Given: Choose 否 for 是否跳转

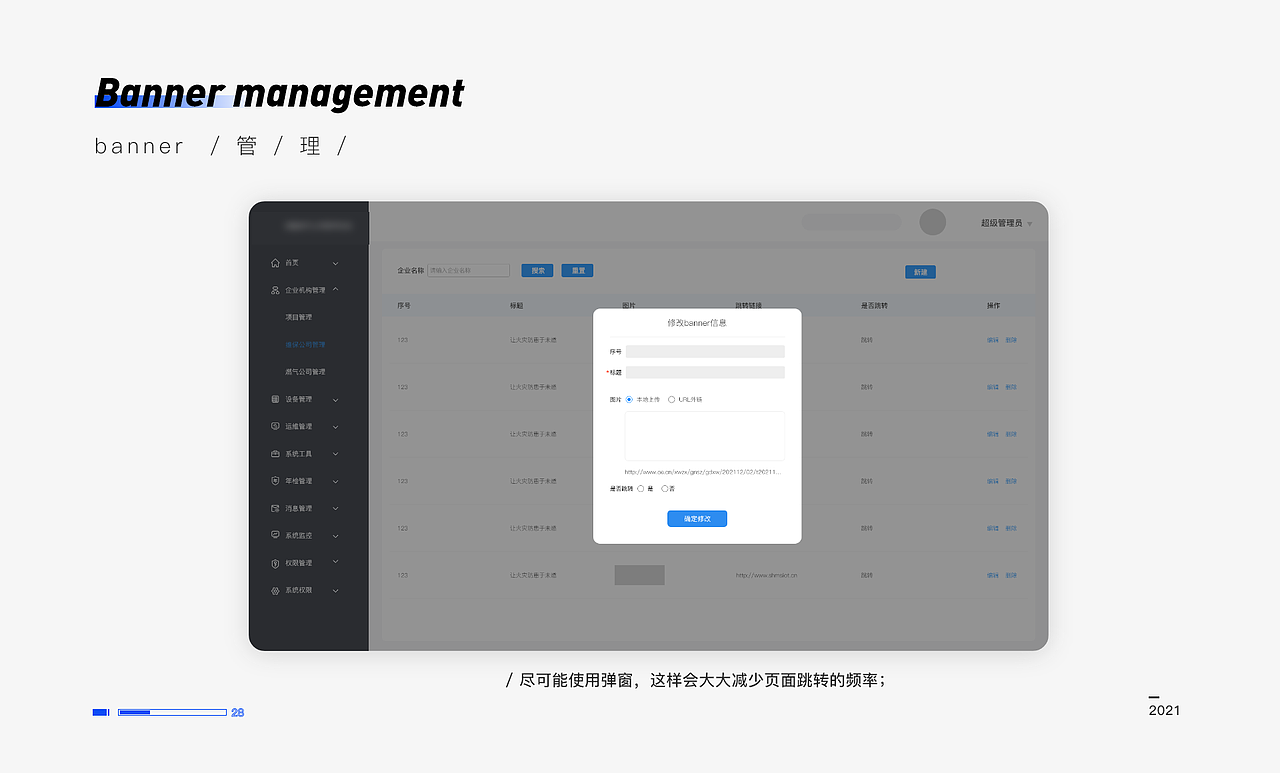Looking at the screenshot, I should [x=665, y=488].
